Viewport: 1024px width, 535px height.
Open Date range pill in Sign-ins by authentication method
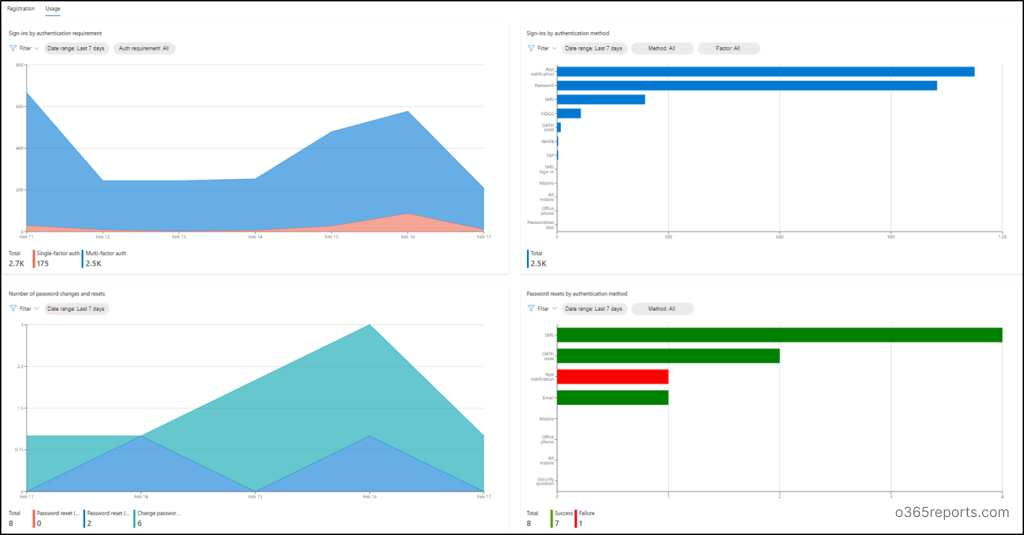[594, 48]
